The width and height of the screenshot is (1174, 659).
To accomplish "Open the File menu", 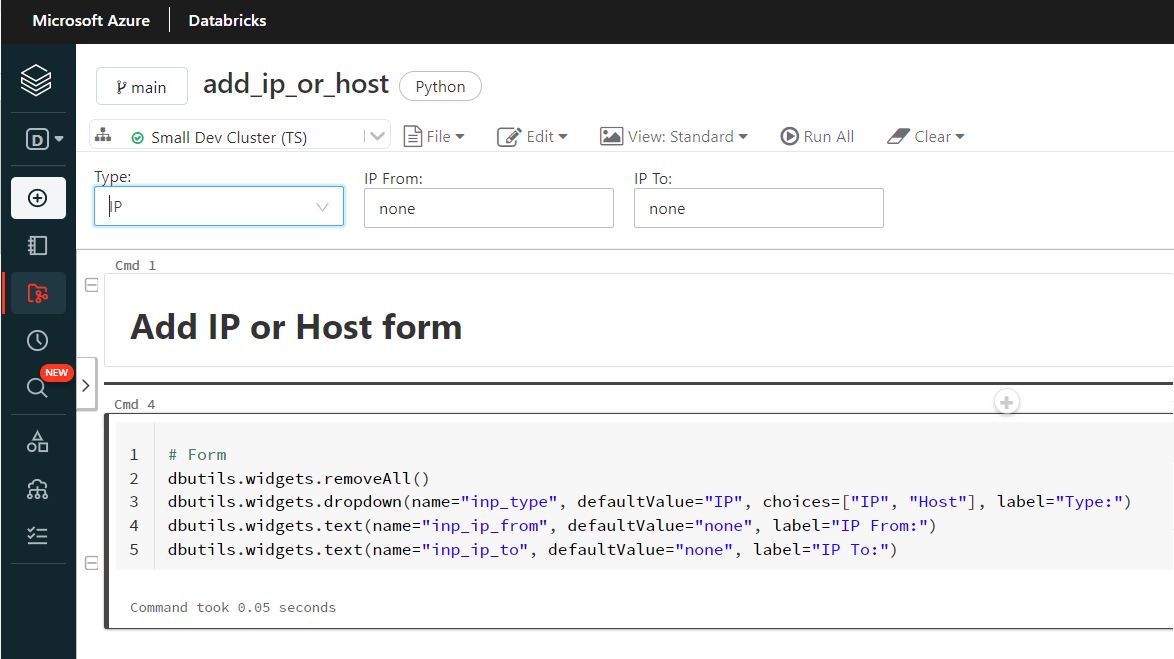I will point(434,136).
